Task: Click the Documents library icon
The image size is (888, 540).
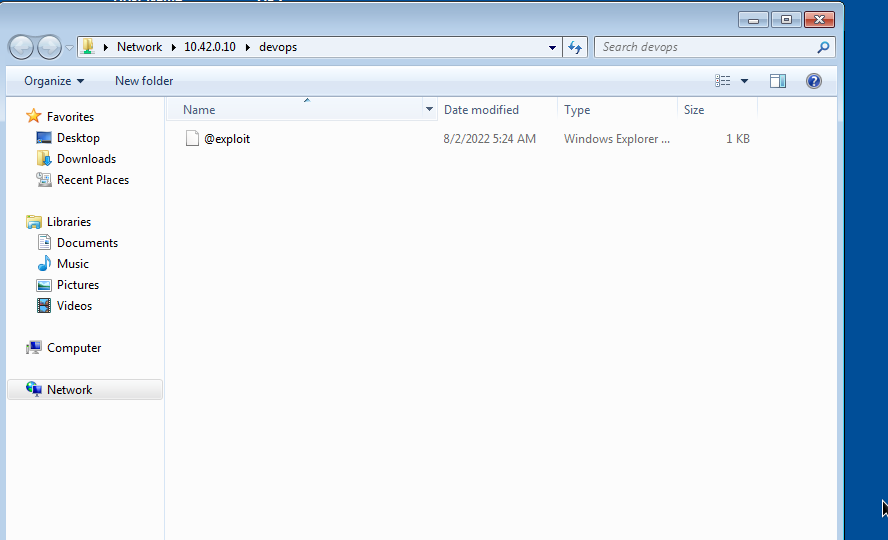Action: coord(44,242)
